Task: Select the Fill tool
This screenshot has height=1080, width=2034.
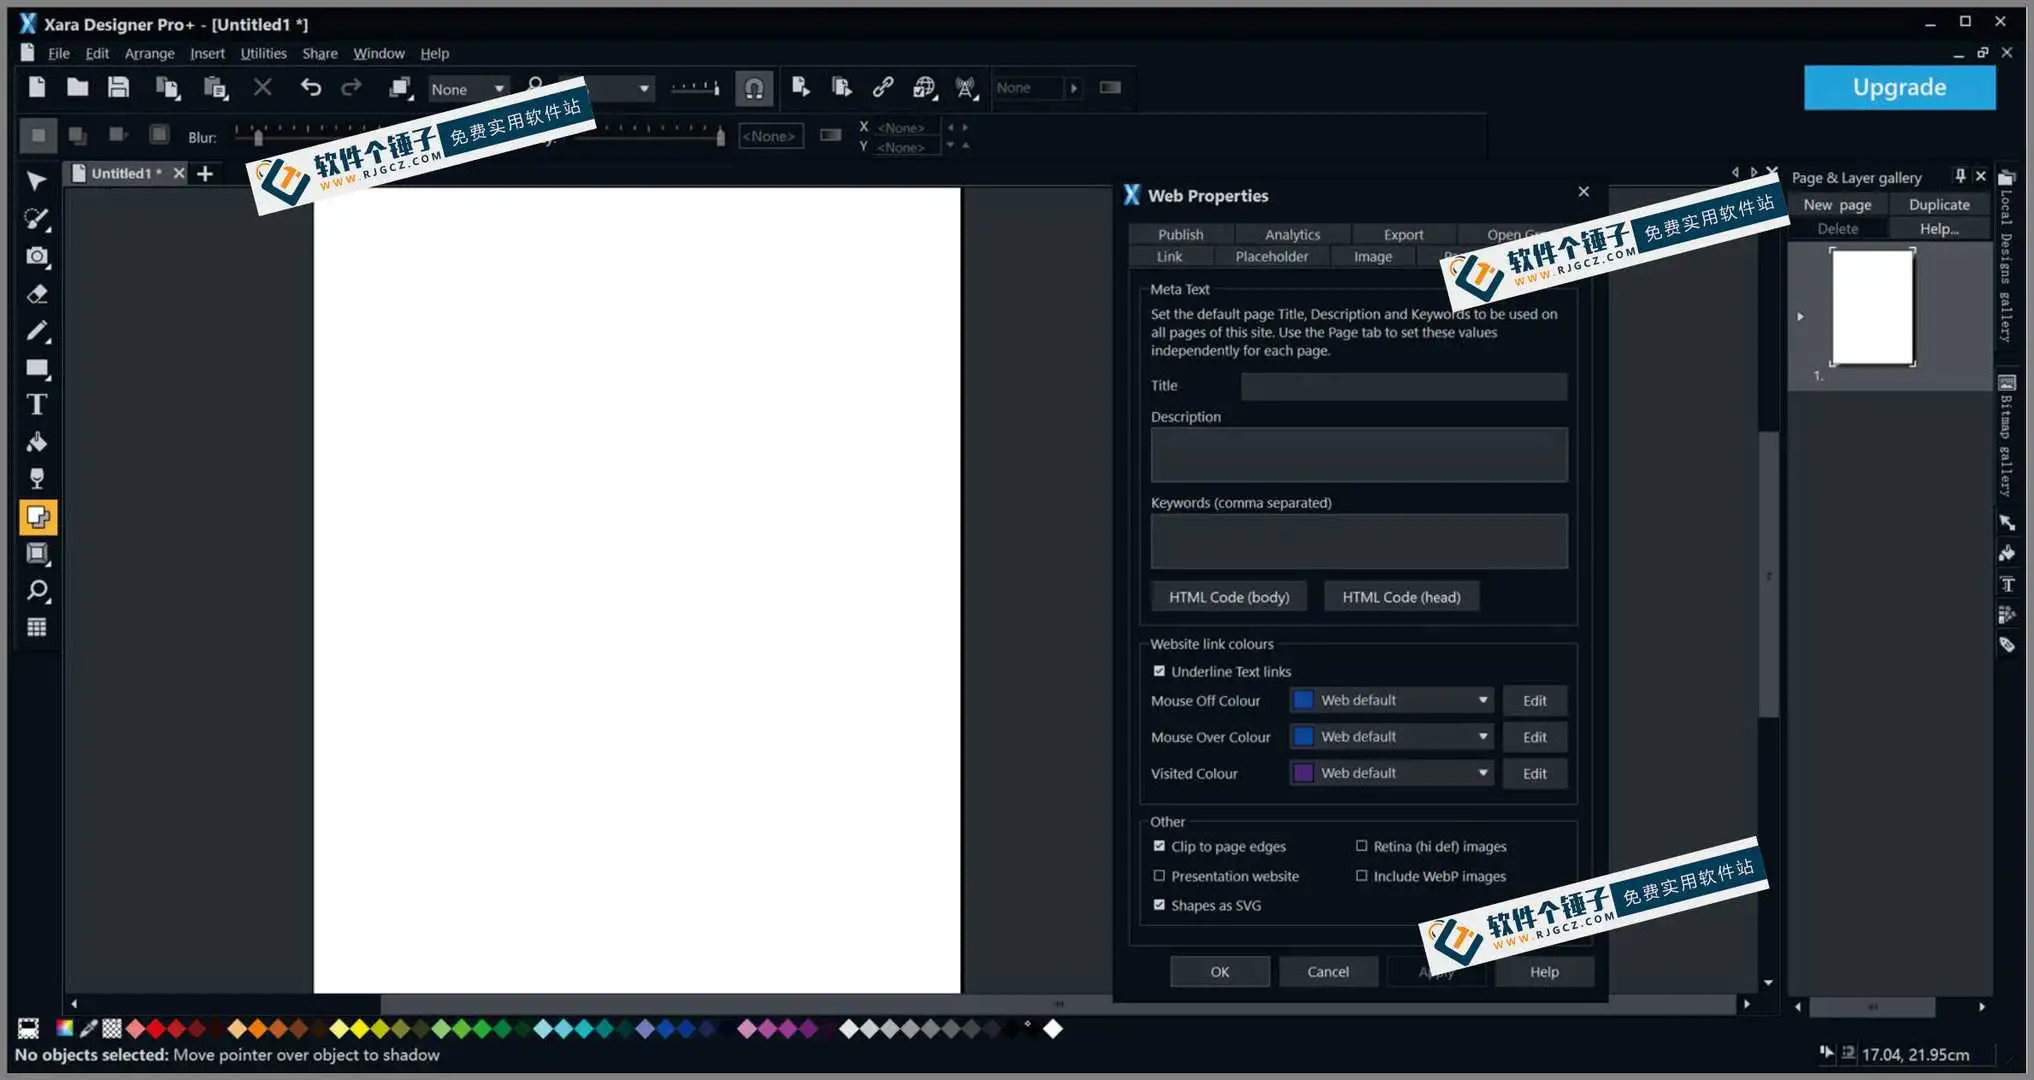Action: 37,442
